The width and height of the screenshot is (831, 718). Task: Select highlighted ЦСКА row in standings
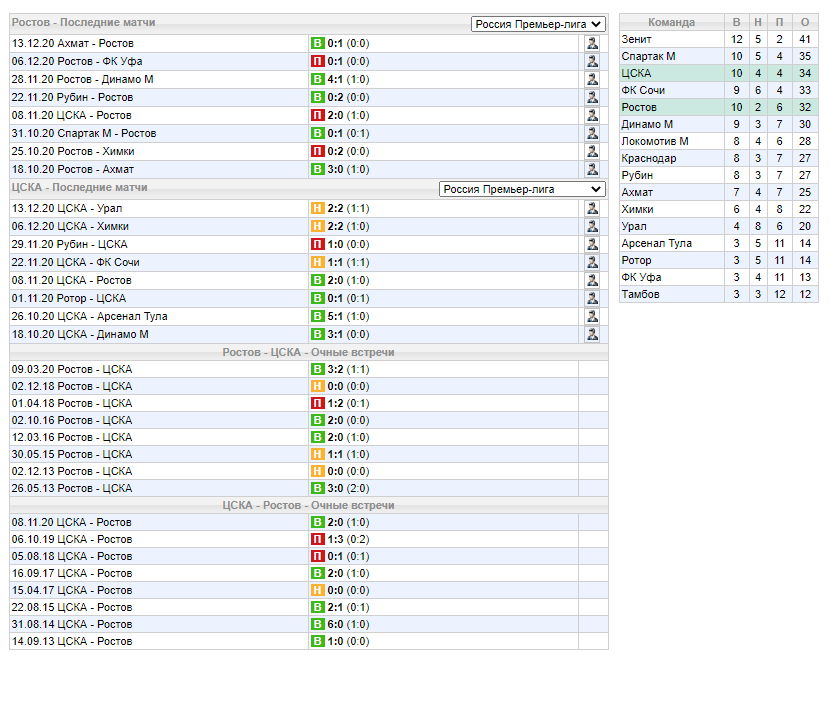click(x=719, y=73)
